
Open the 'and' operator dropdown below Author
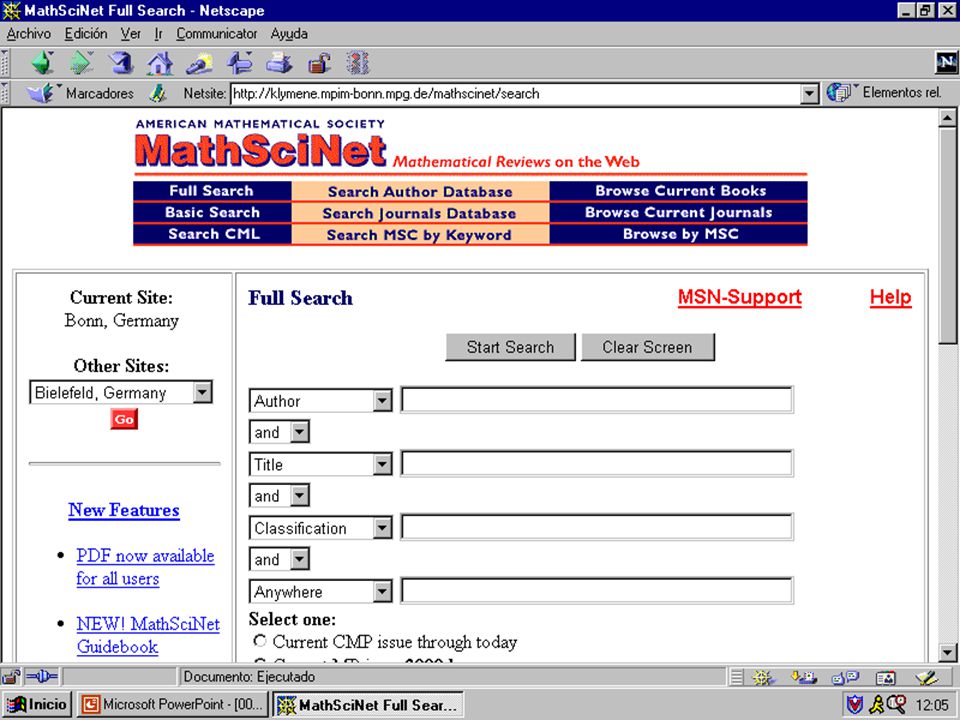tap(299, 432)
